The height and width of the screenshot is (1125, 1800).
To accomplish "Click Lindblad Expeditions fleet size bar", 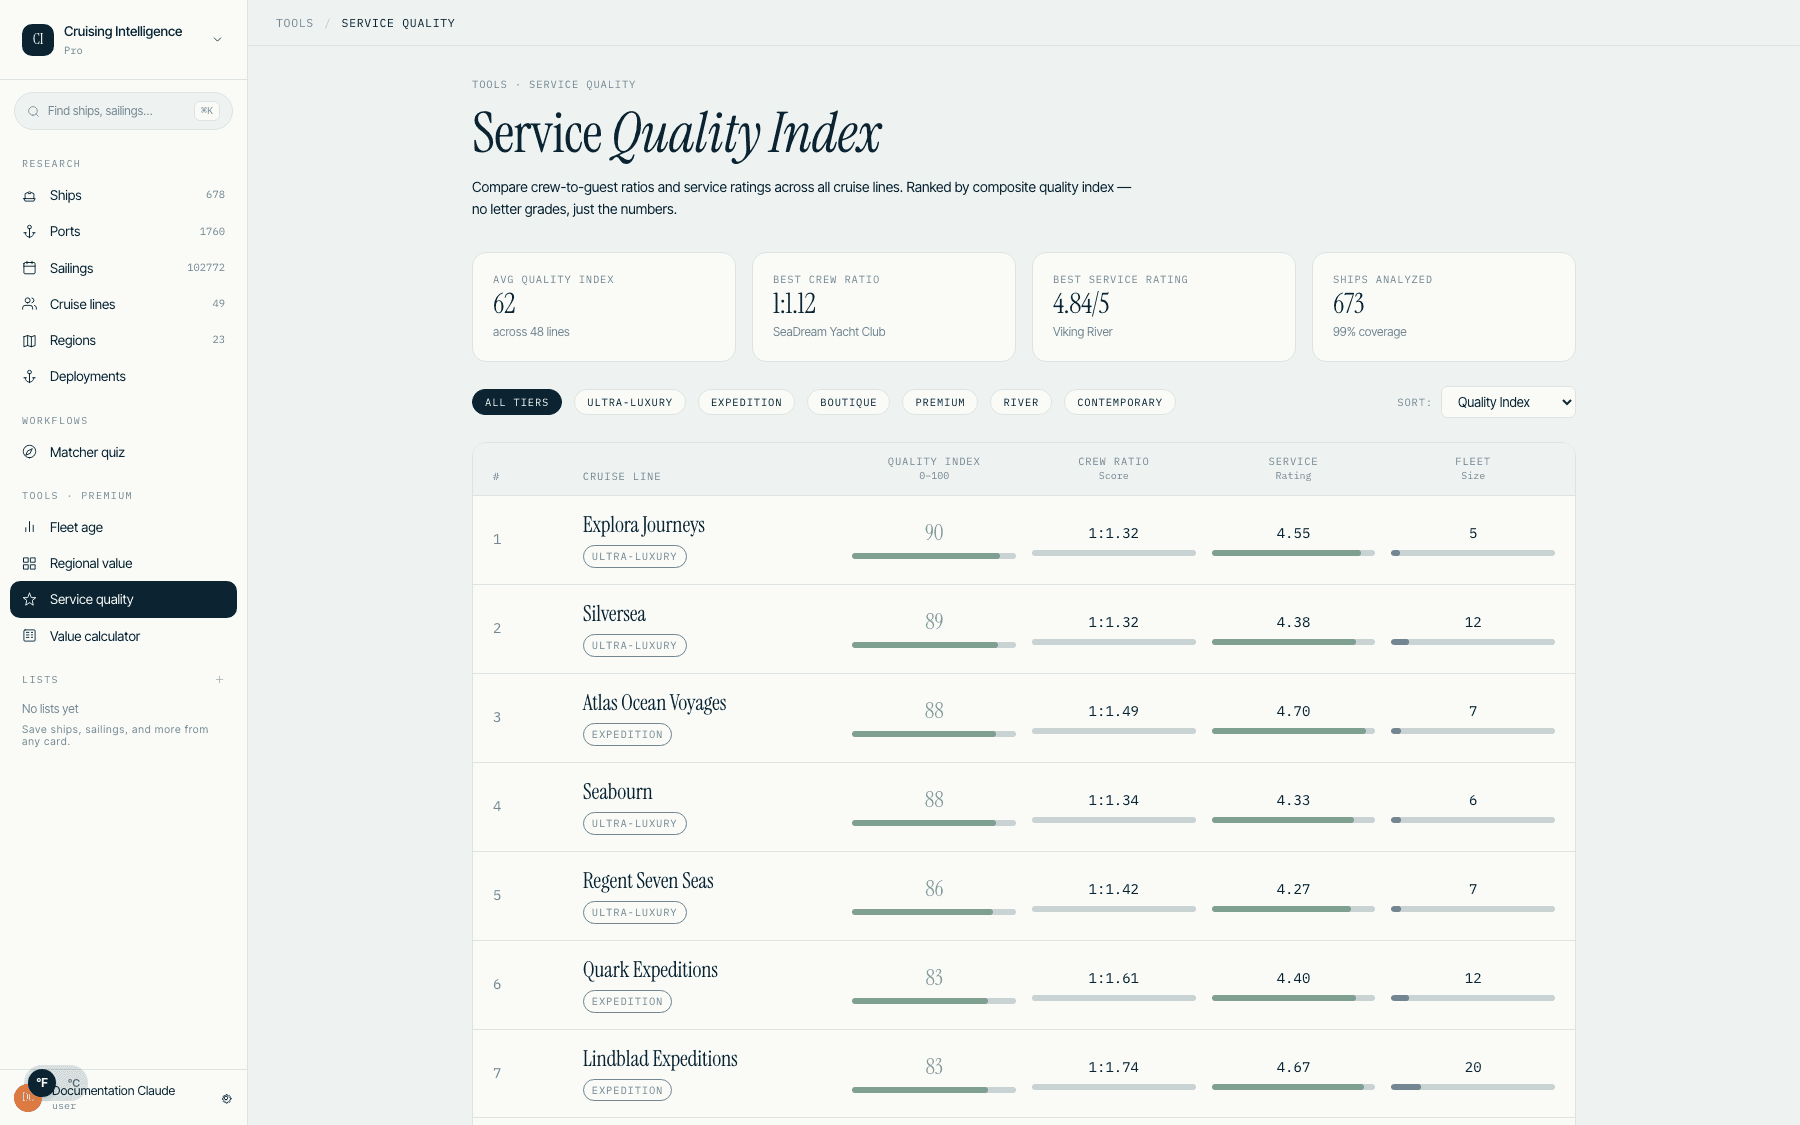I will pos(1473,1087).
